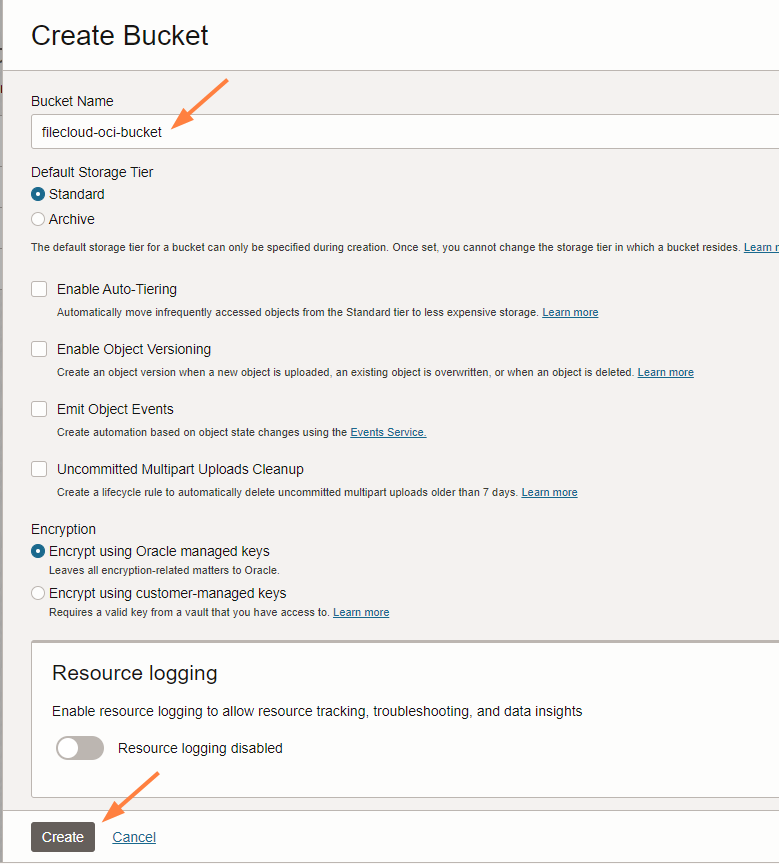Select the Archive storage tier

[38, 219]
